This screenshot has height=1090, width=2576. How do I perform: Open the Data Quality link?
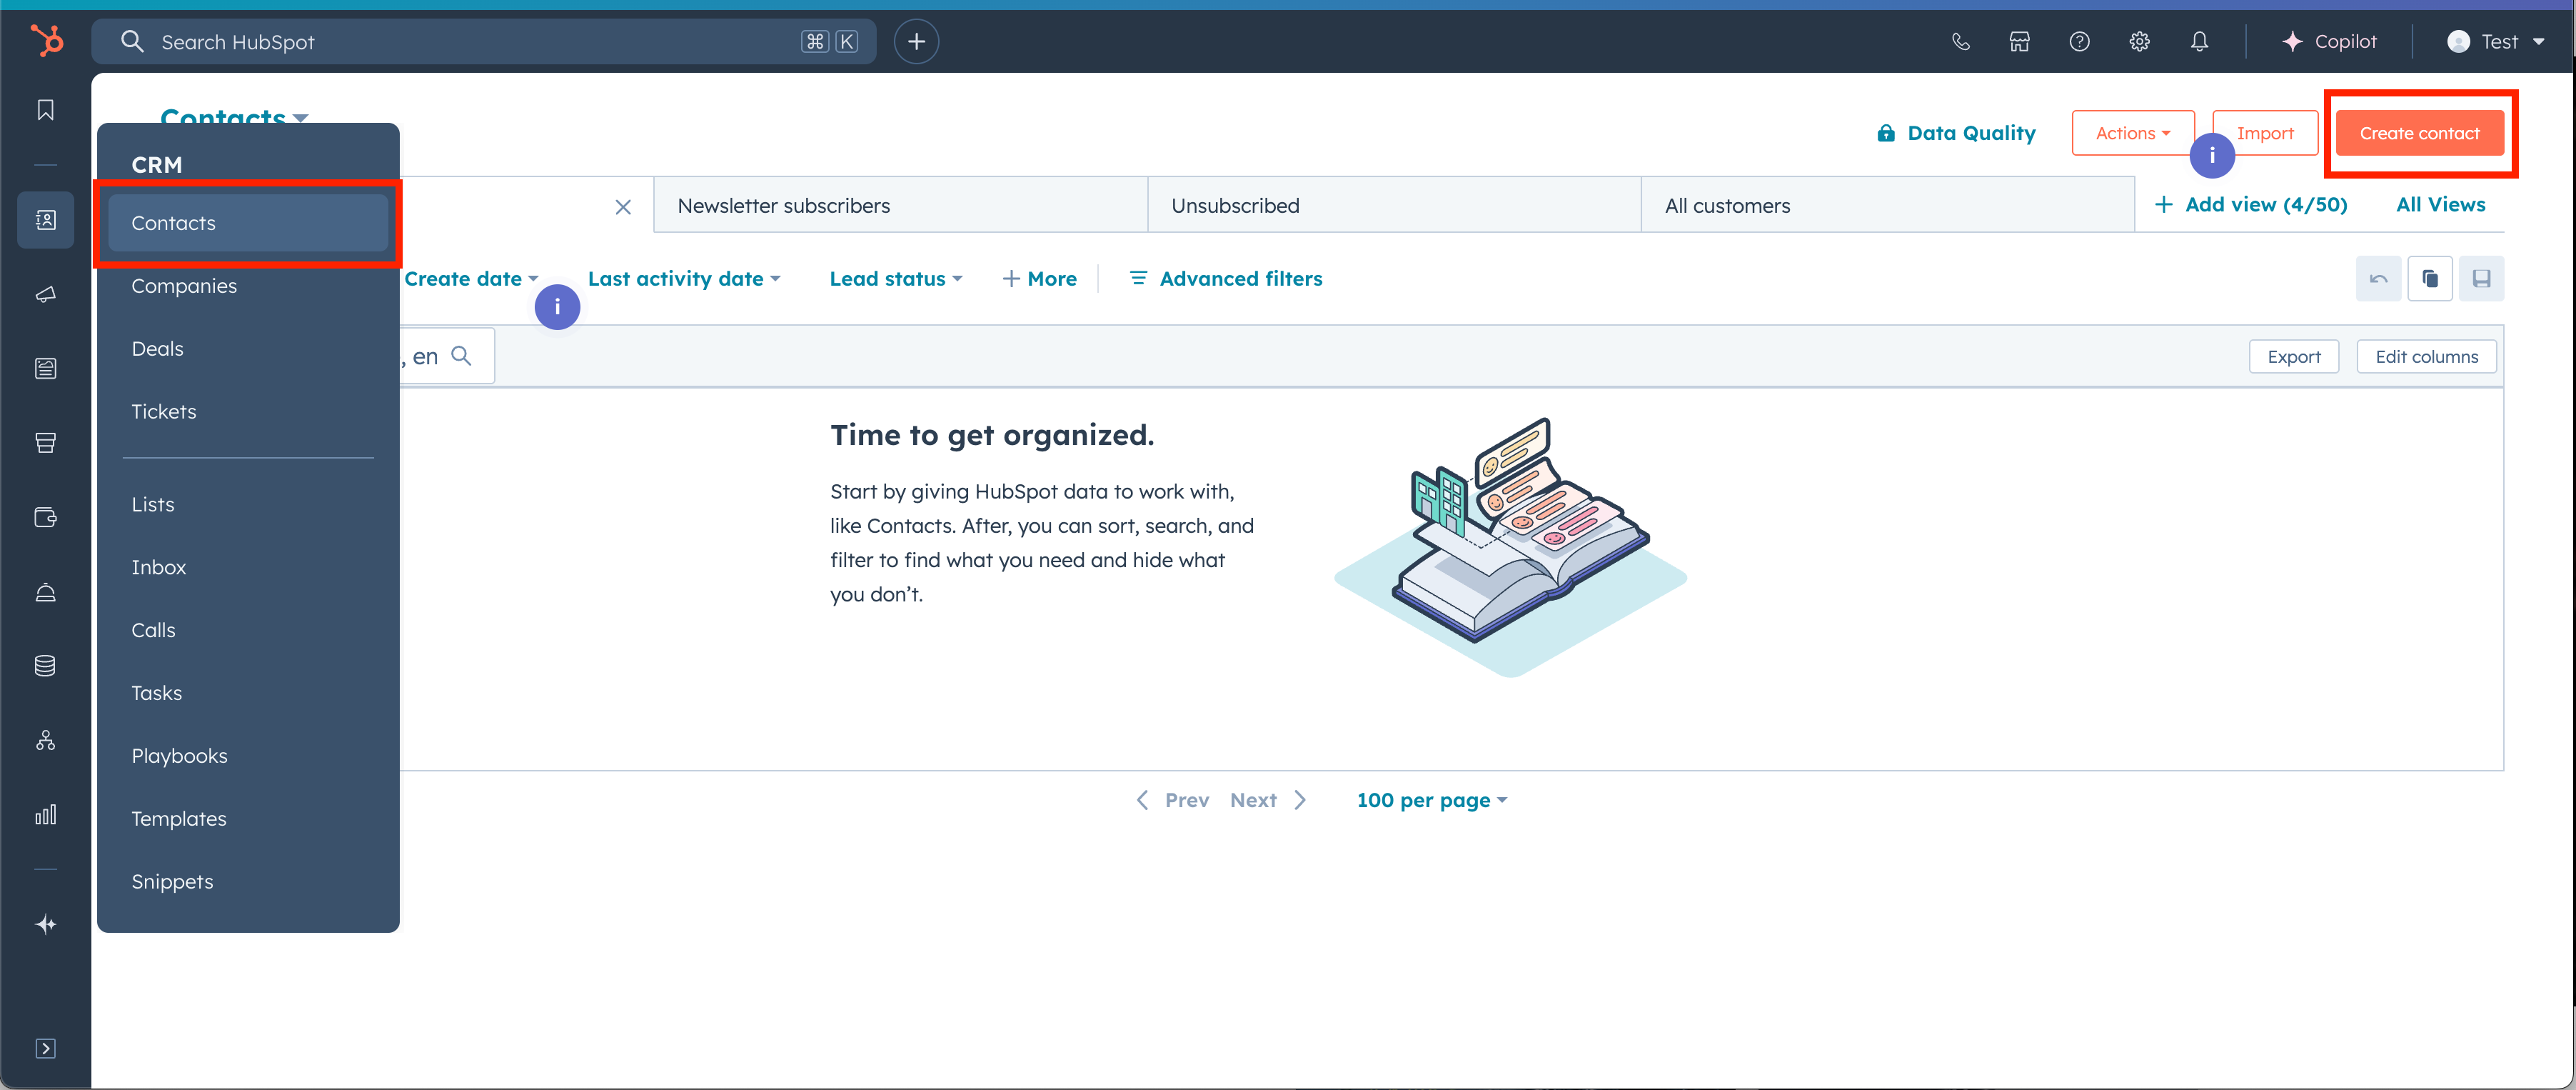coord(1956,133)
